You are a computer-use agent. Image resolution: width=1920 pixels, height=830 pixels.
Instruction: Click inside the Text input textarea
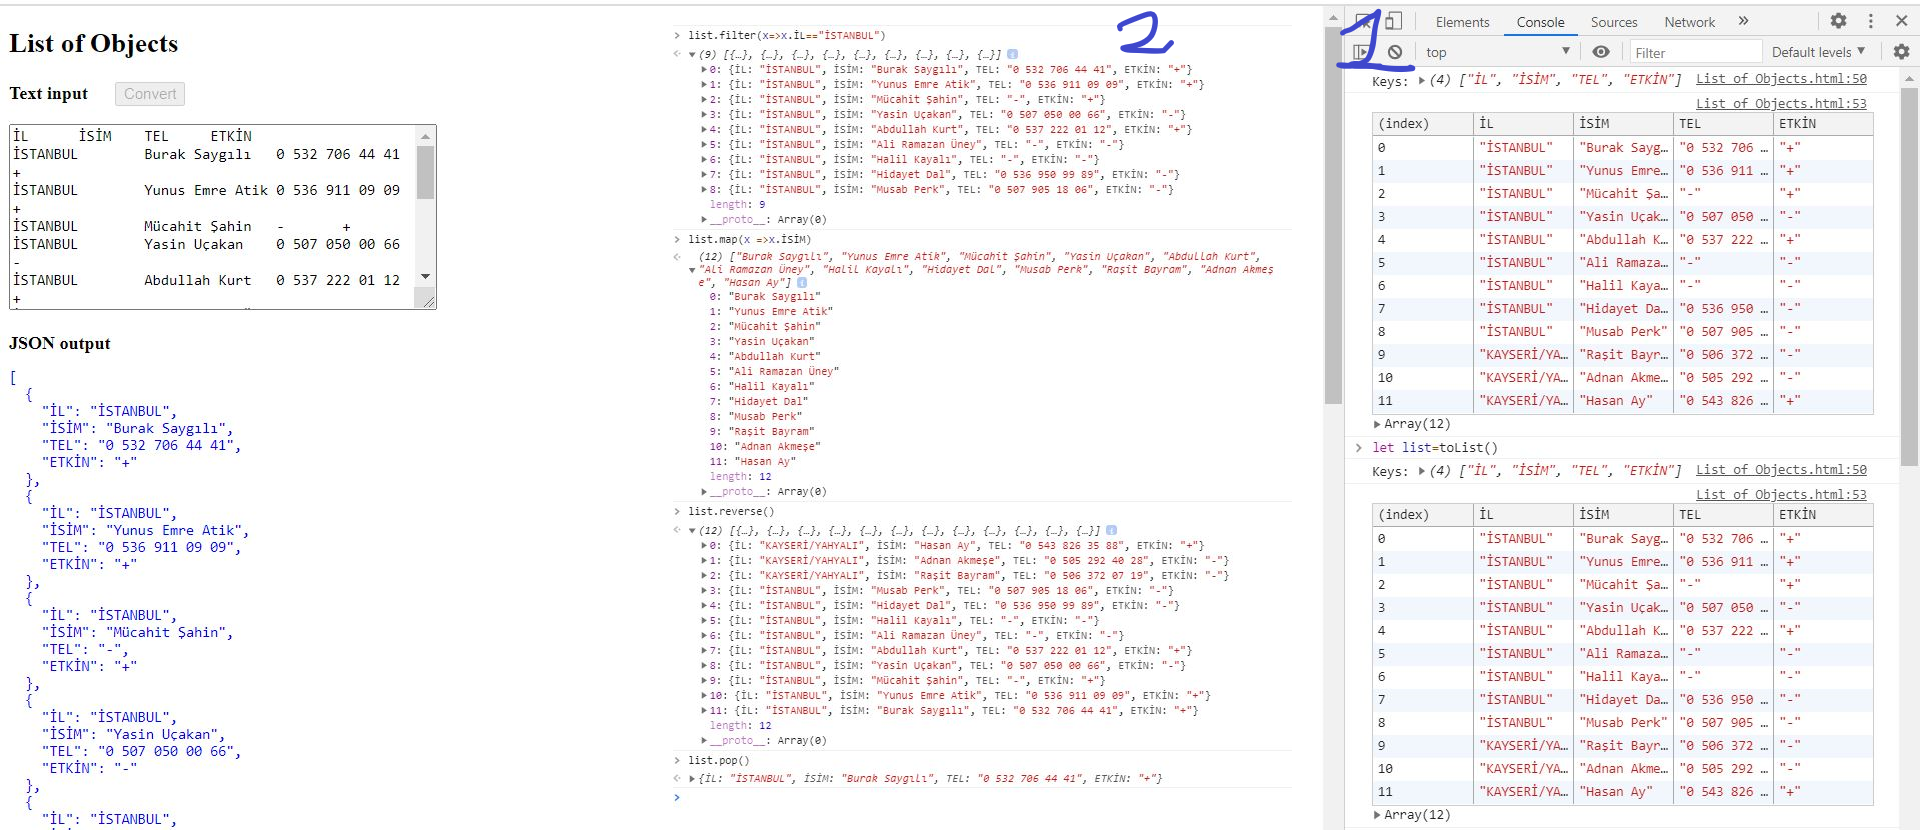pos(214,216)
